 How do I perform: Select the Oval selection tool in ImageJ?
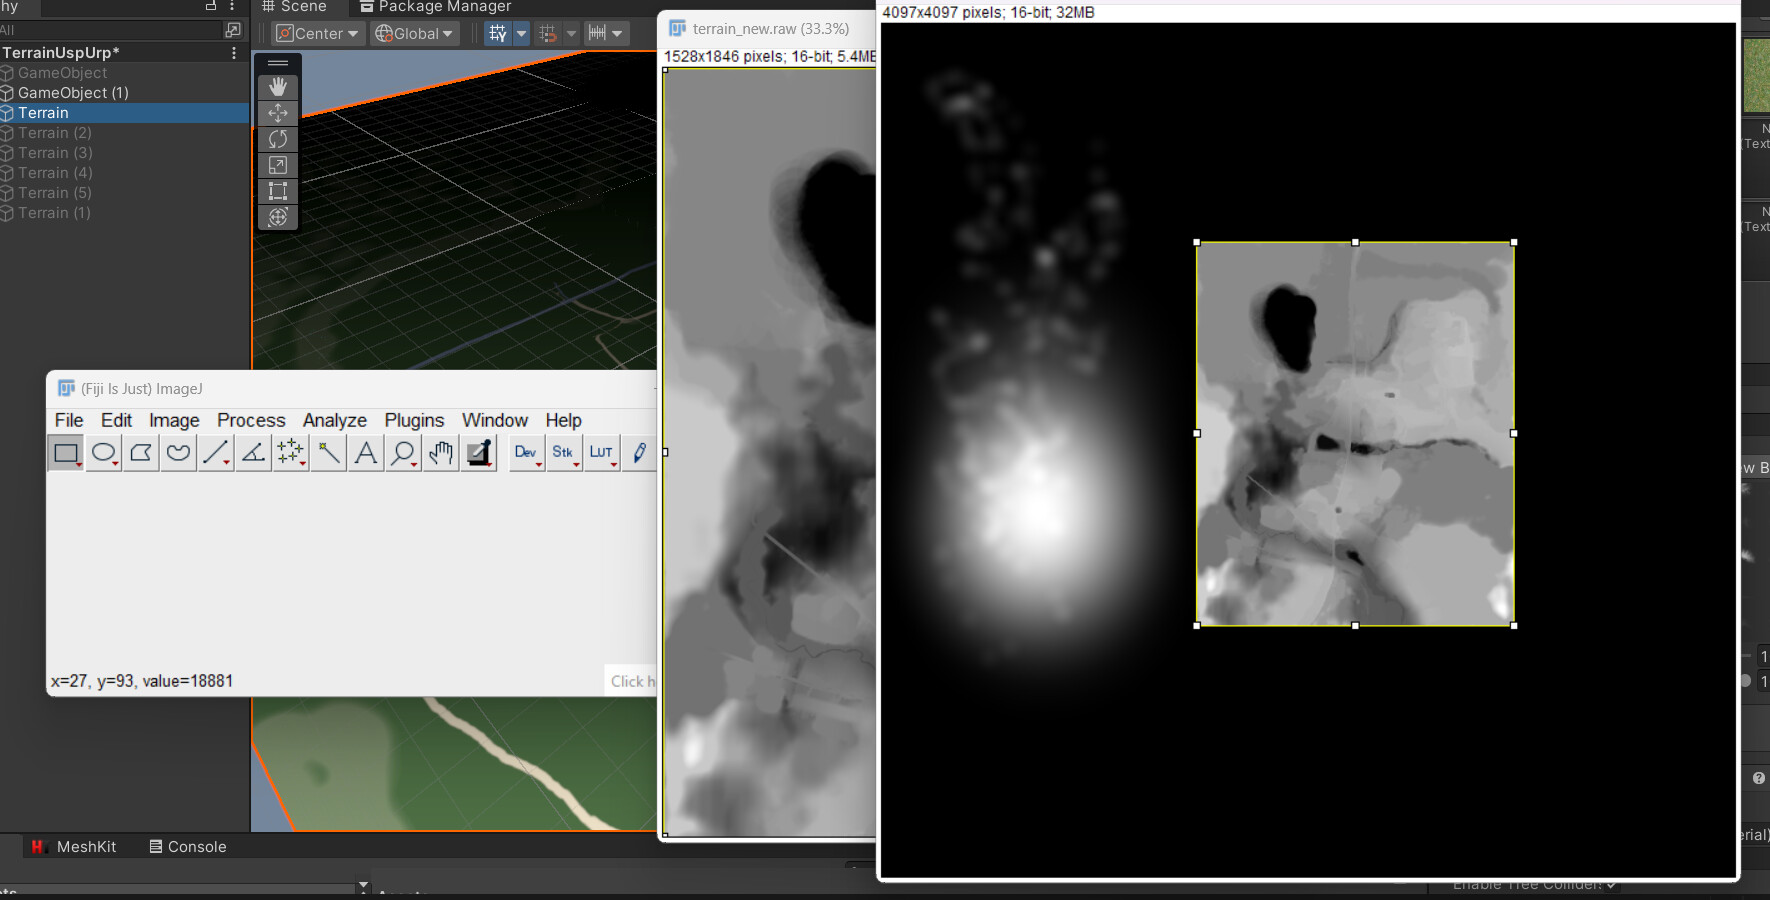tap(103, 453)
